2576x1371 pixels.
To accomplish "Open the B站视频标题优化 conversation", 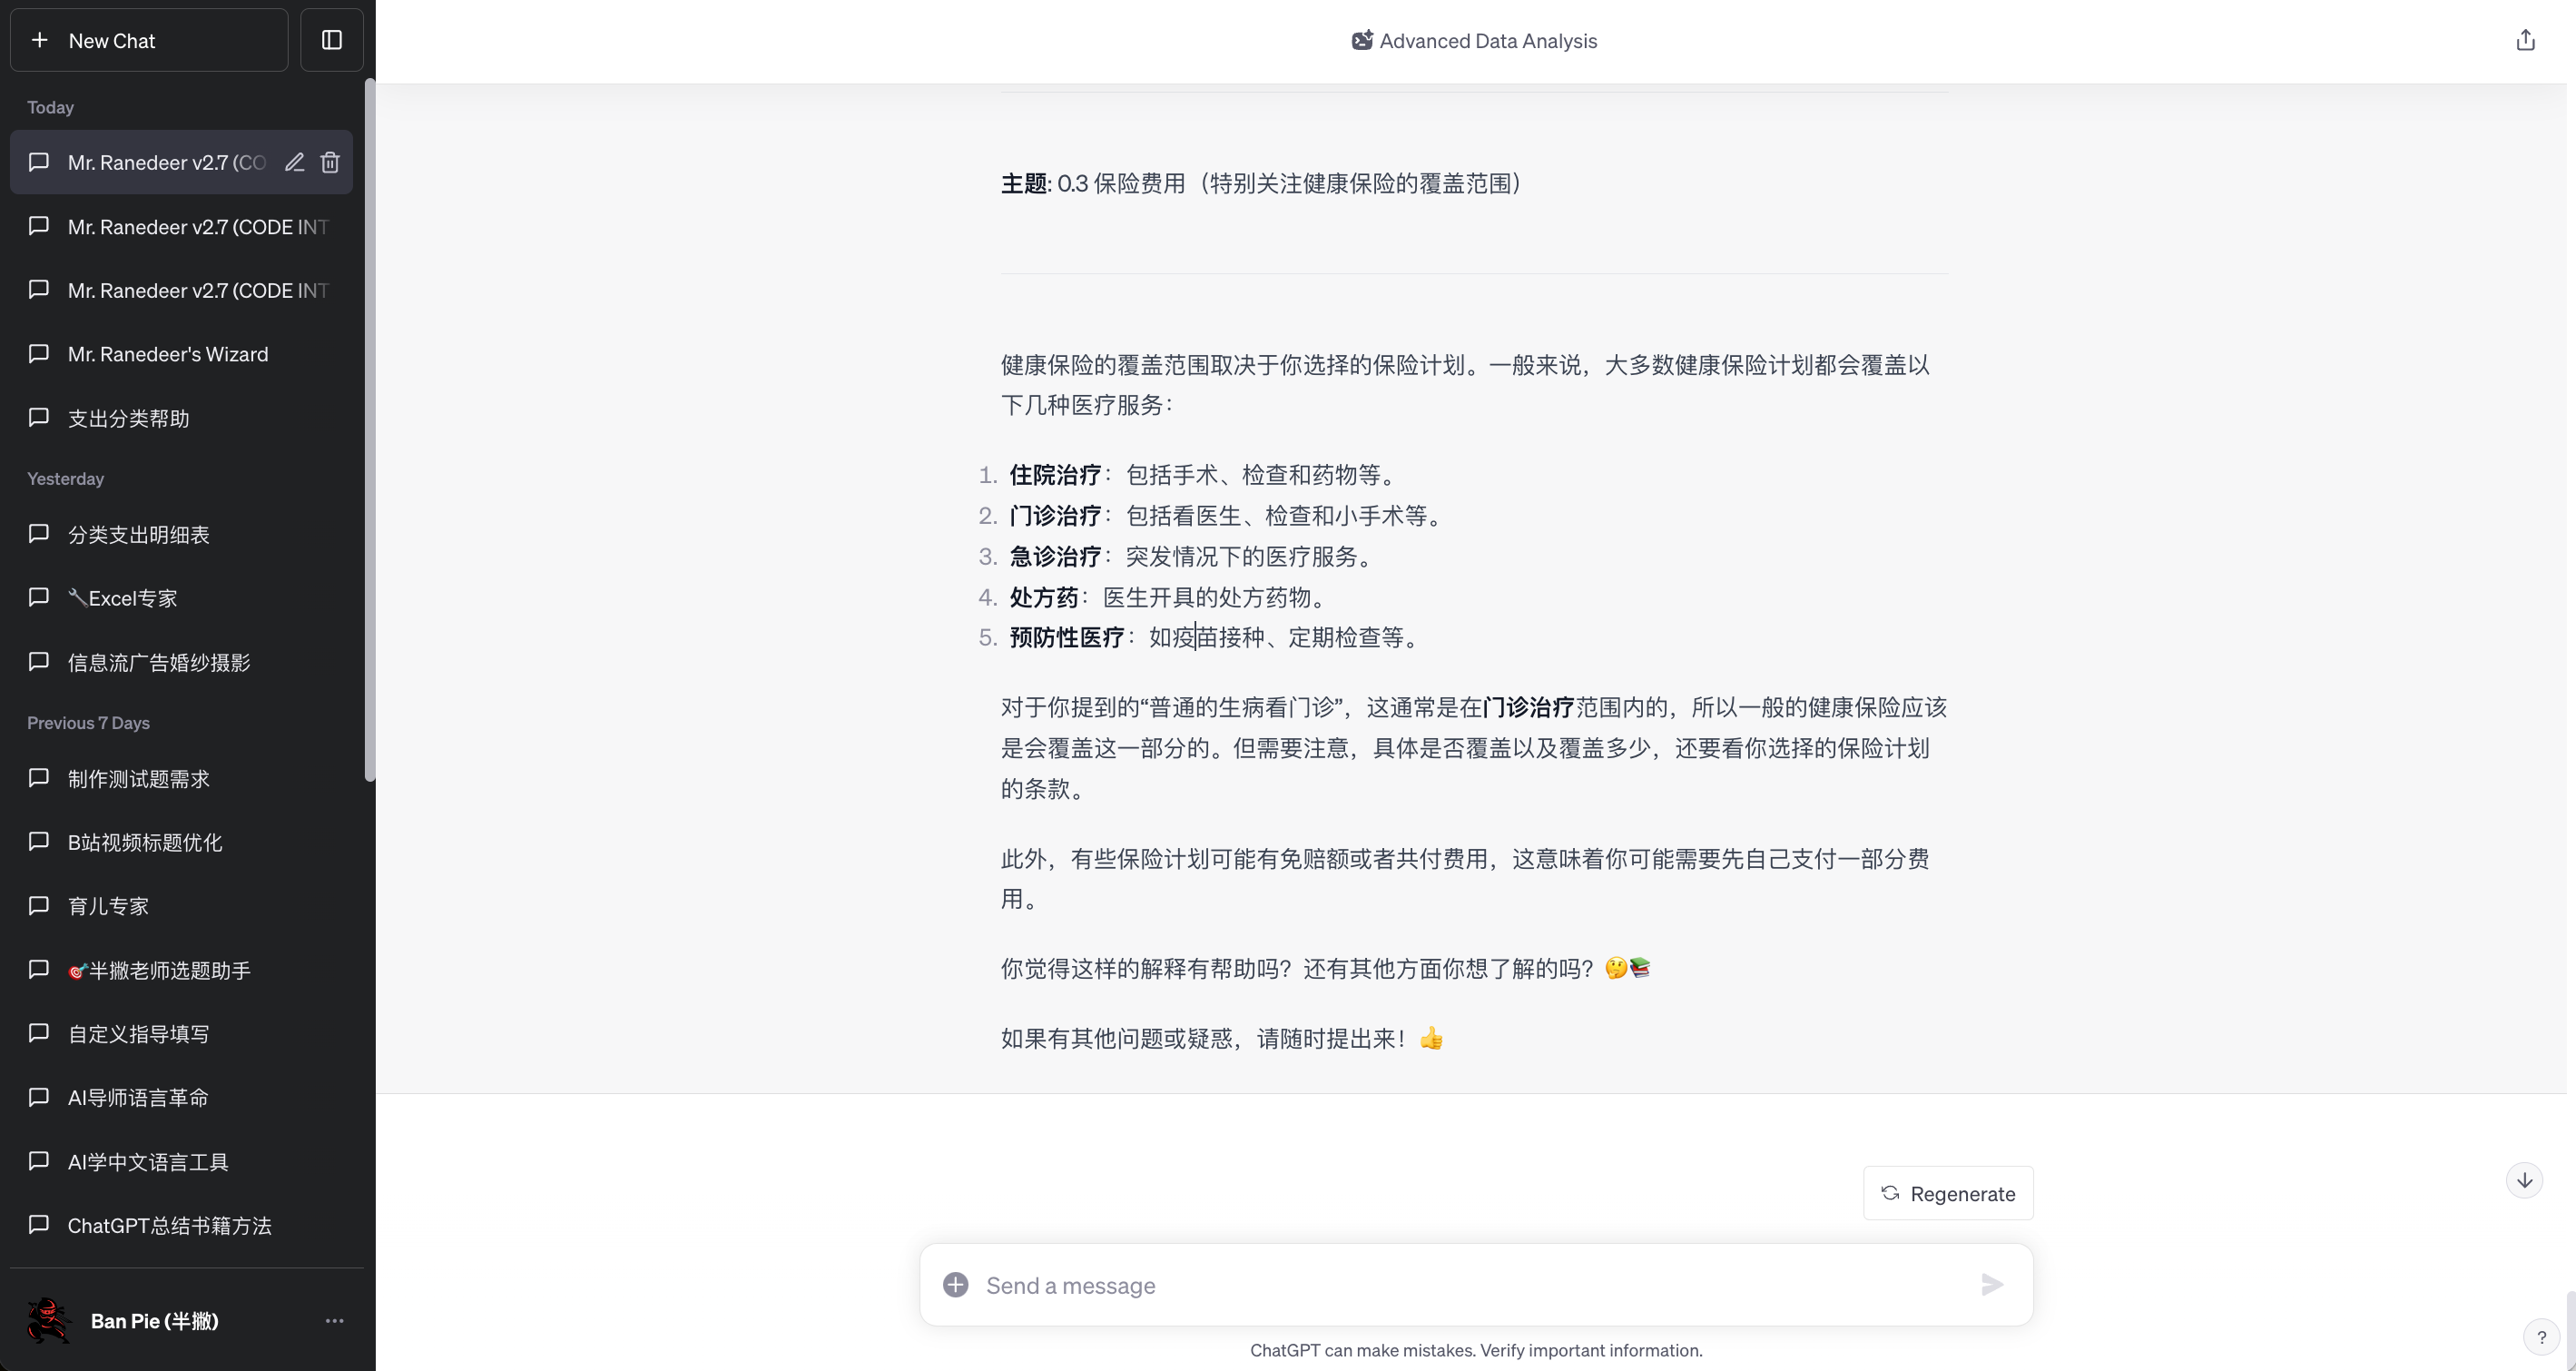I will (144, 842).
